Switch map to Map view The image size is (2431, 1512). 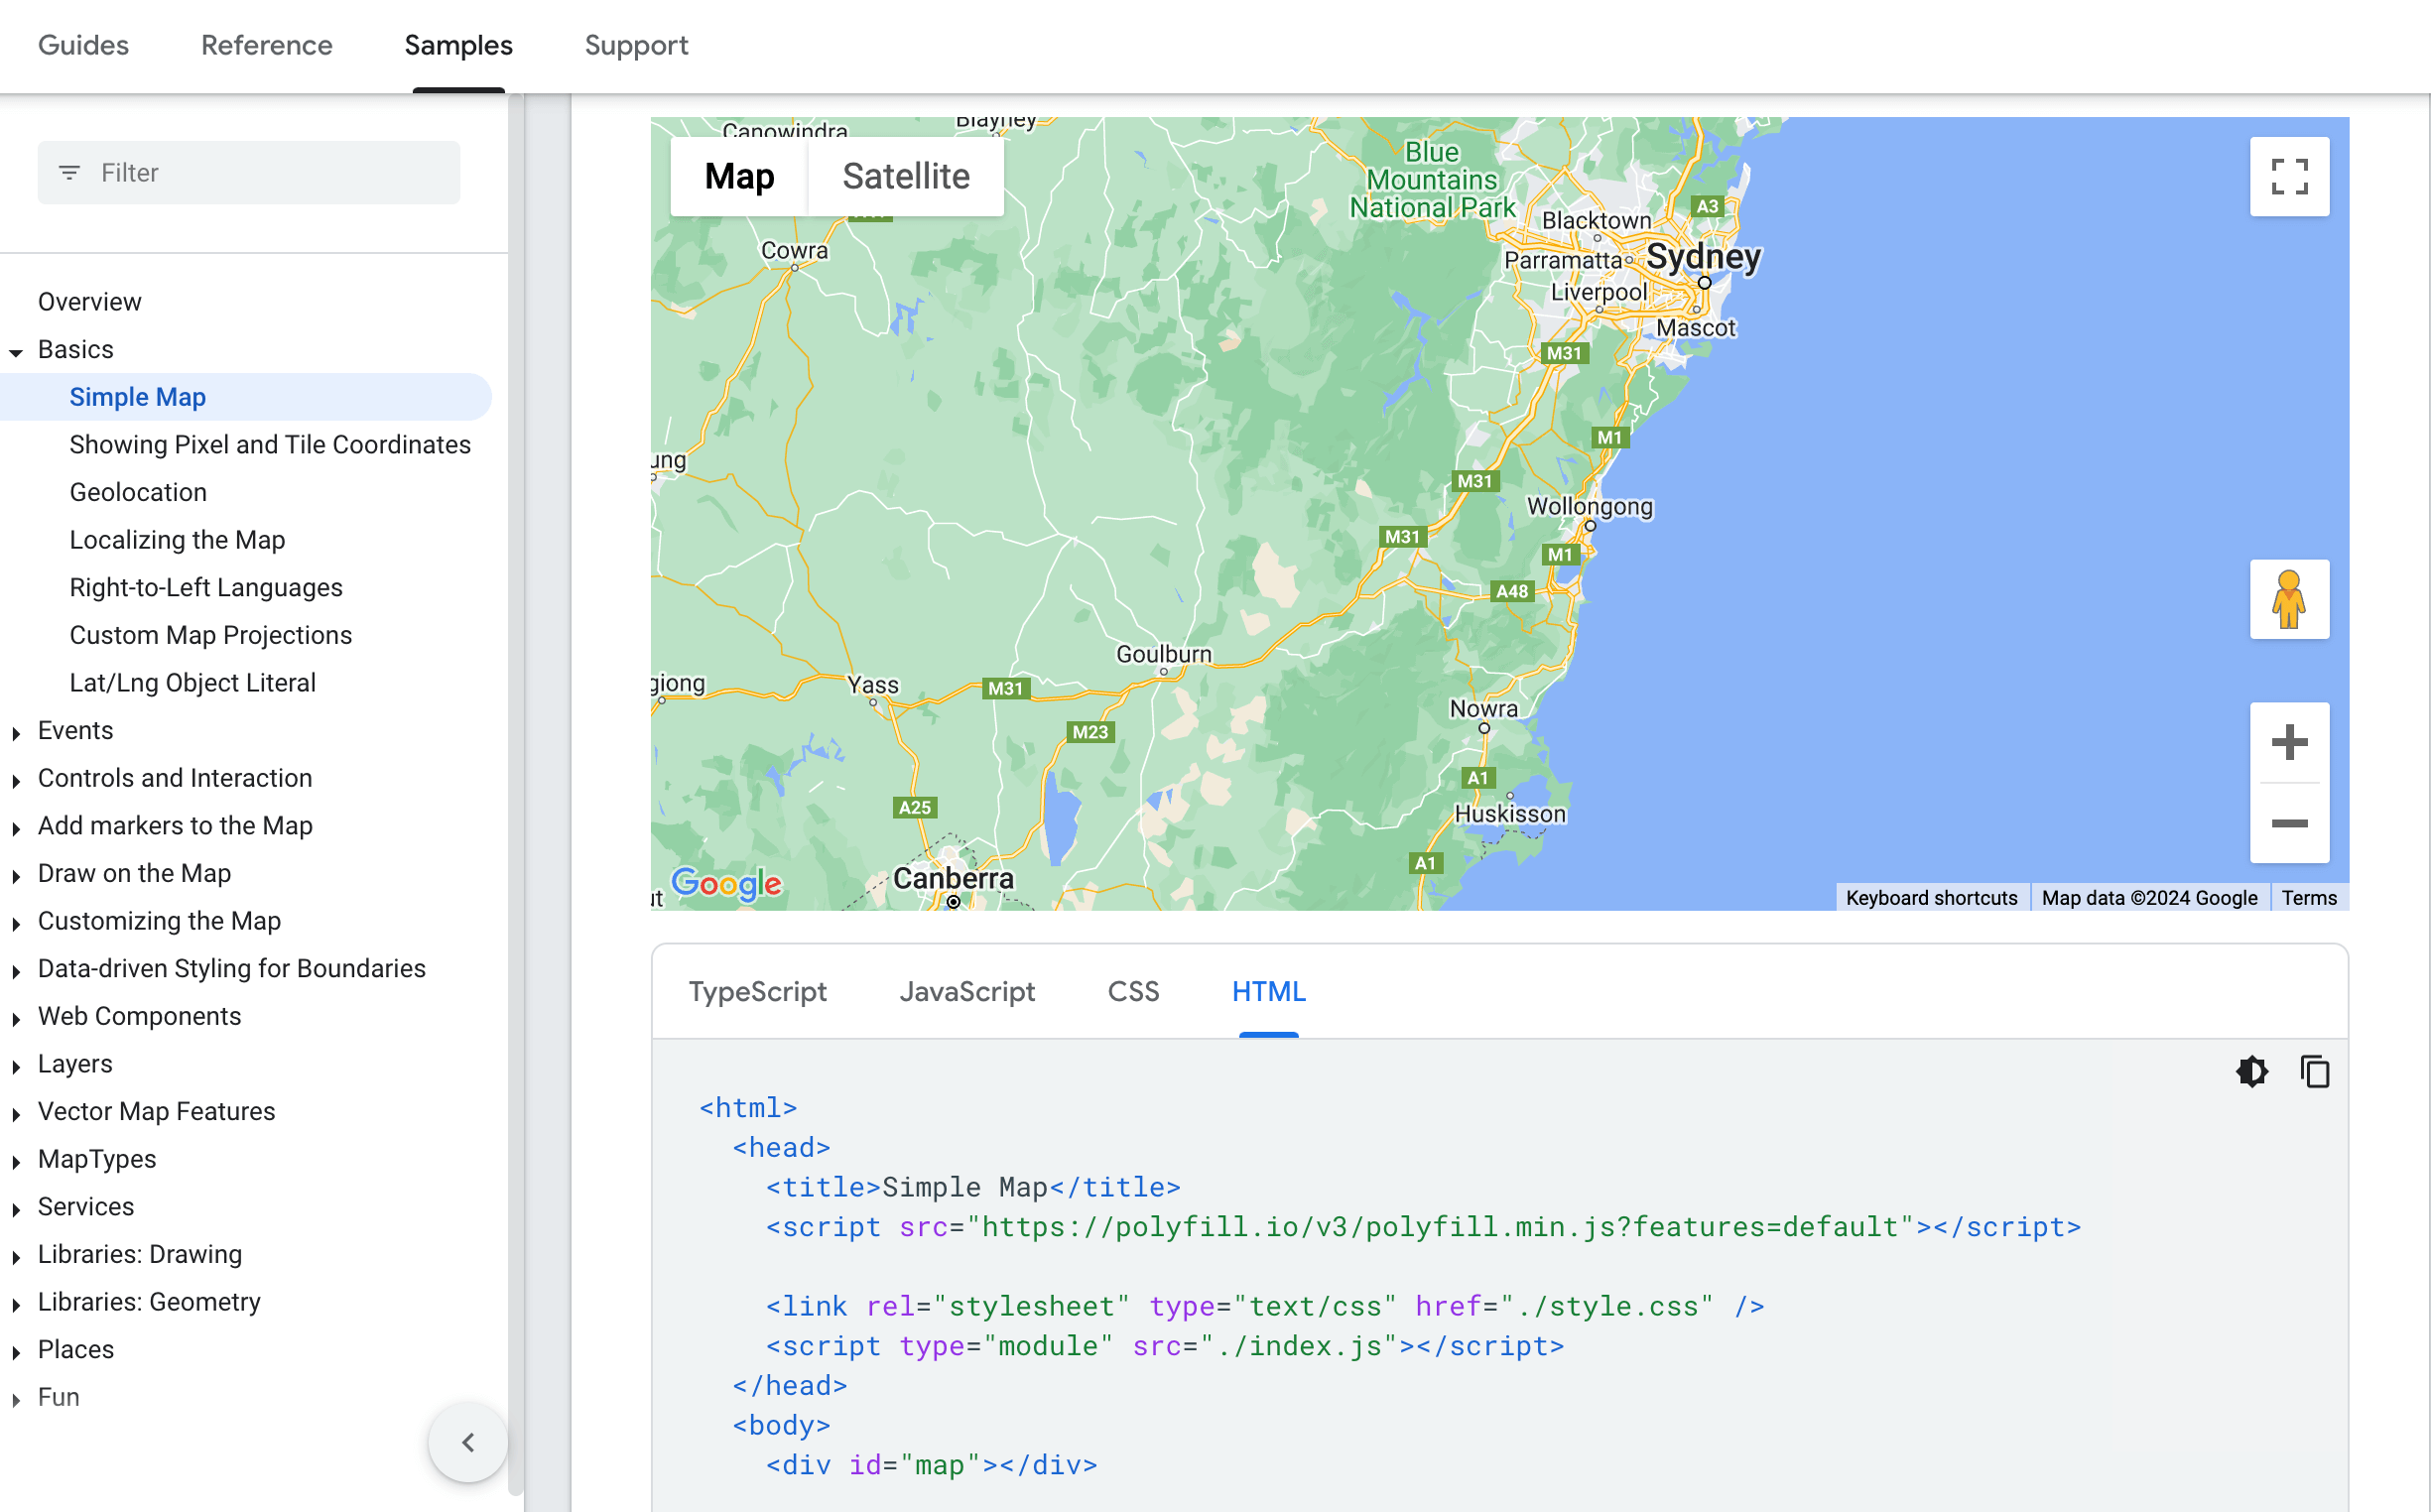pyautogui.click(x=739, y=176)
